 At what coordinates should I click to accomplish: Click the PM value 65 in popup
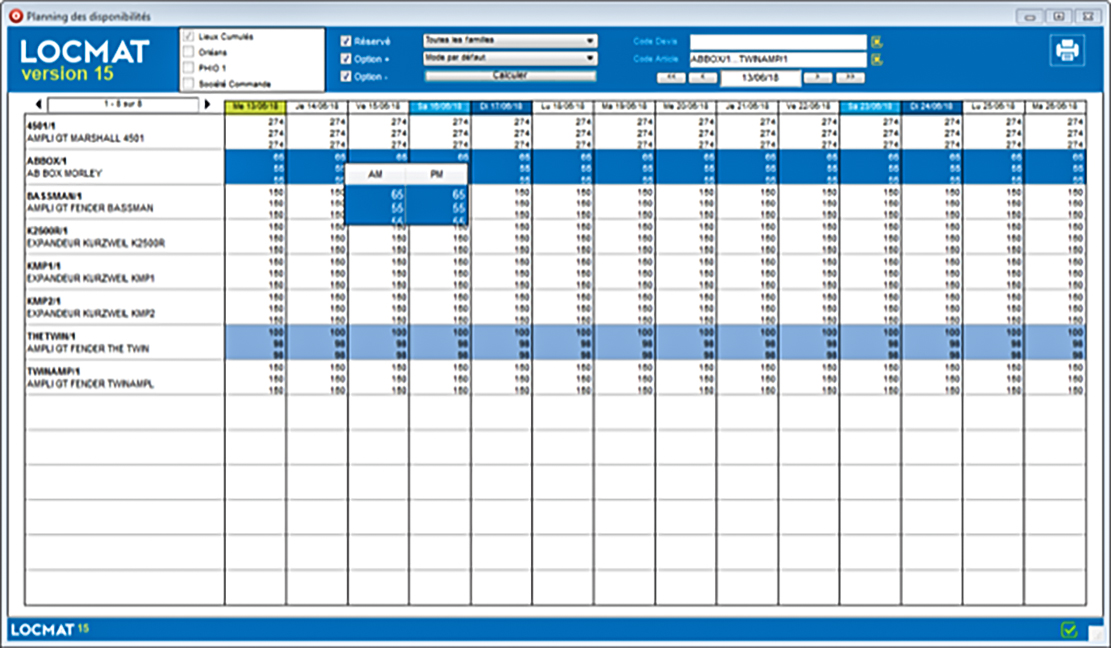coord(458,194)
